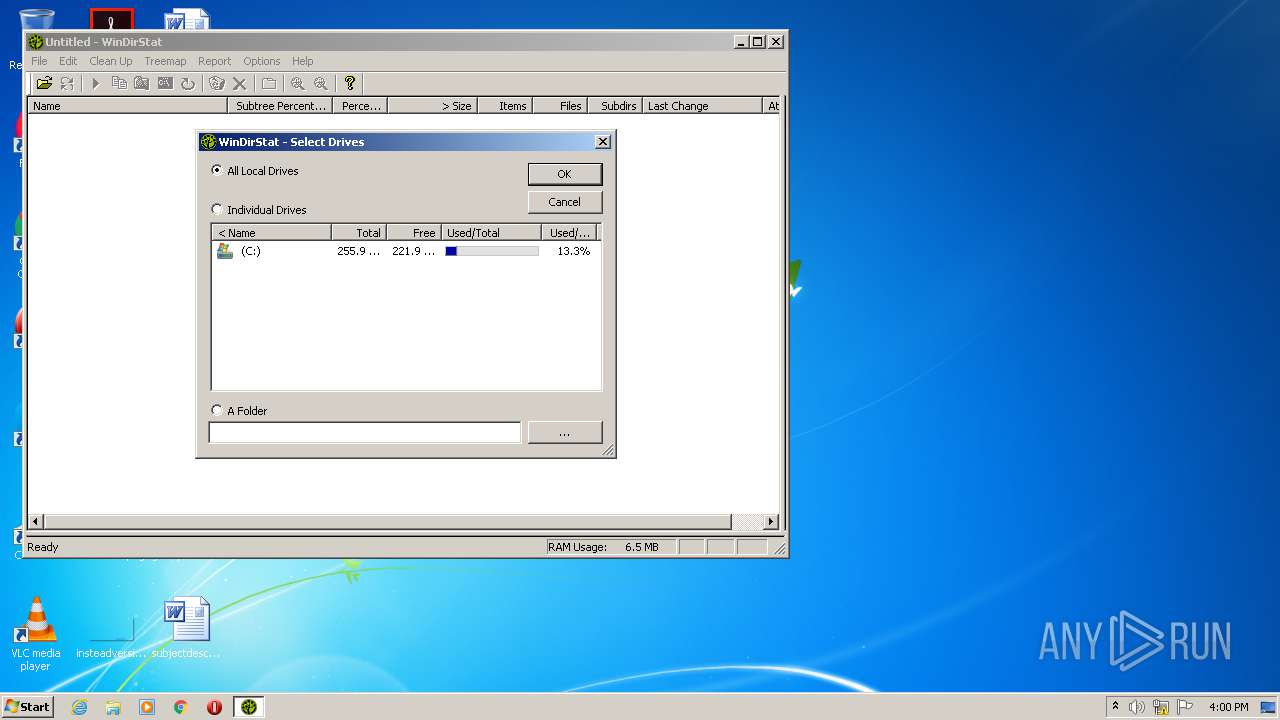Click the Open folder toolbar icon
The image size is (1280, 720).
44,83
